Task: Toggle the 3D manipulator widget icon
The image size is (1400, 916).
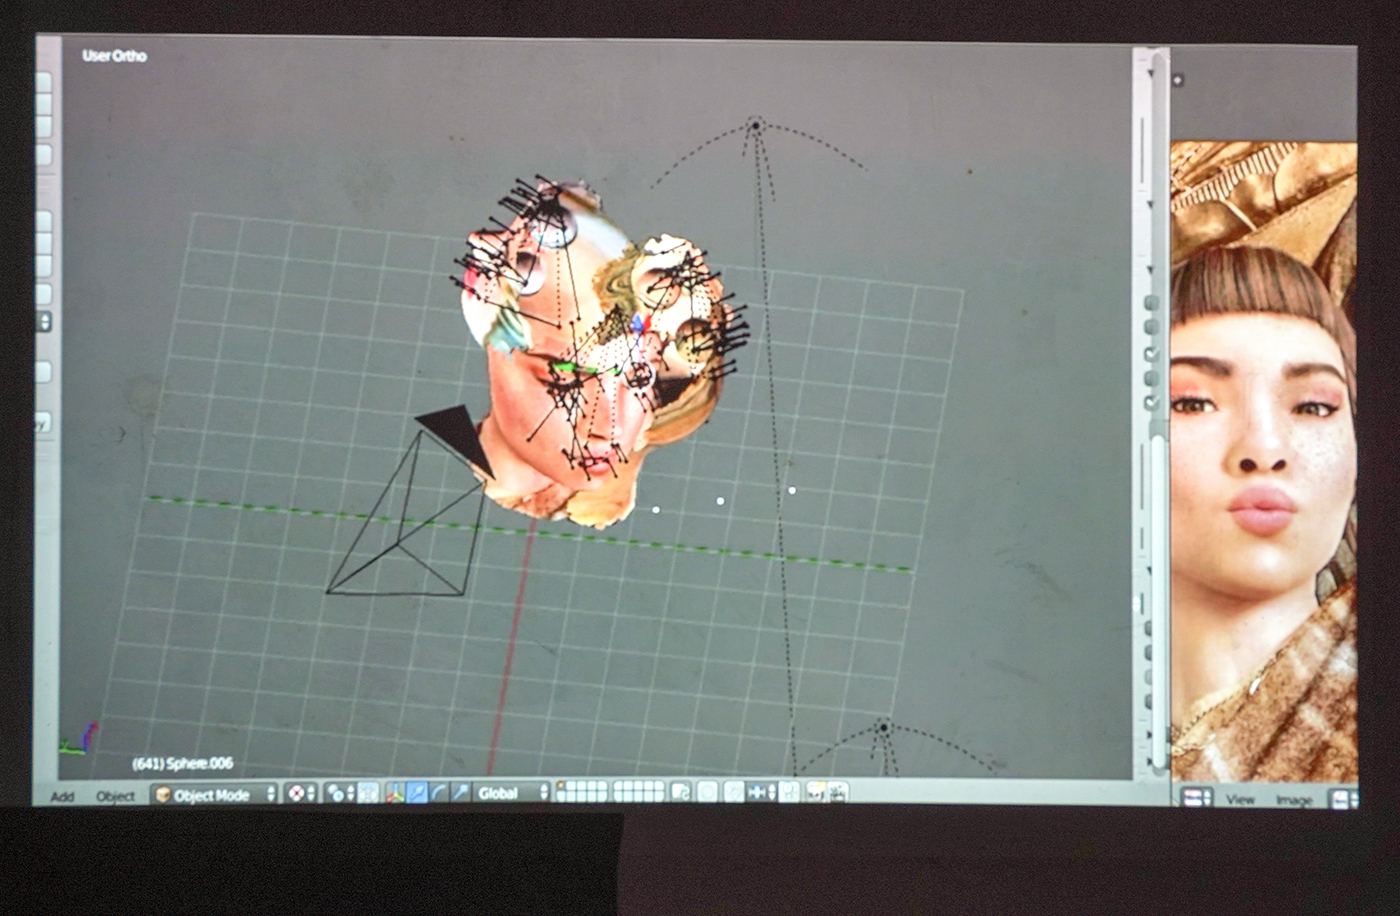Action: coord(395,793)
